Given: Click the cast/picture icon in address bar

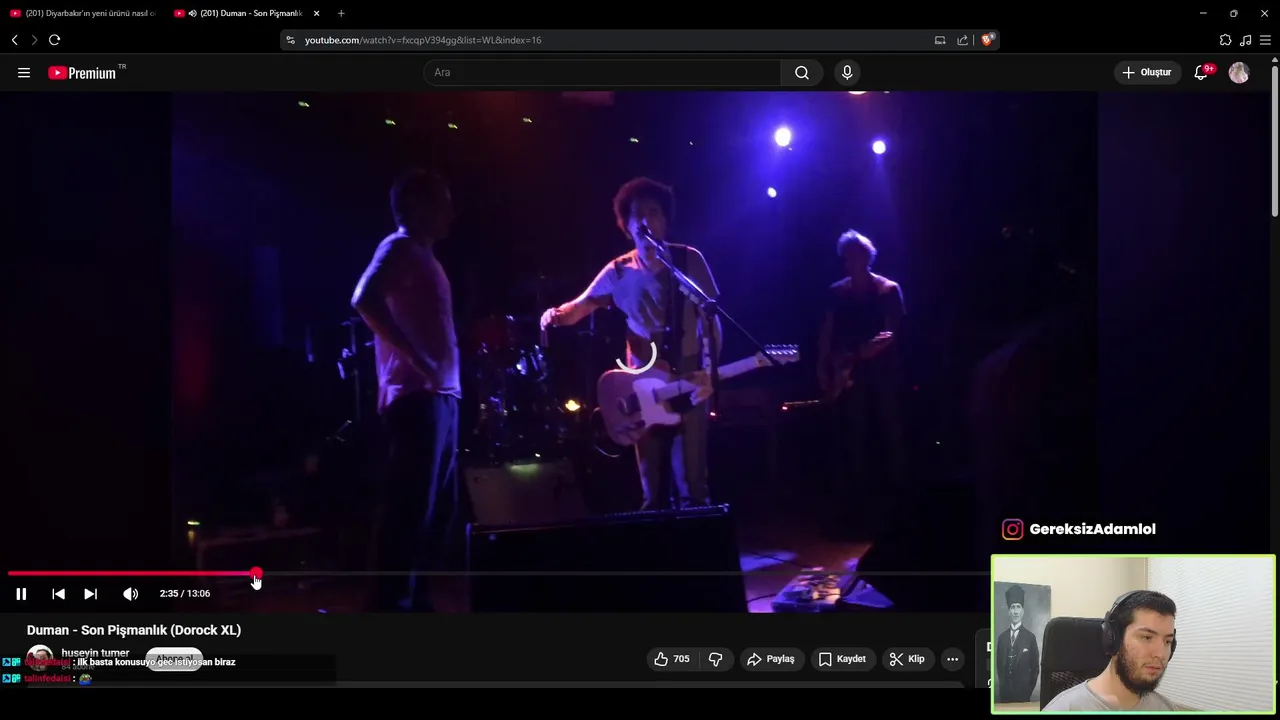Looking at the screenshot, I should click(940, 40).
